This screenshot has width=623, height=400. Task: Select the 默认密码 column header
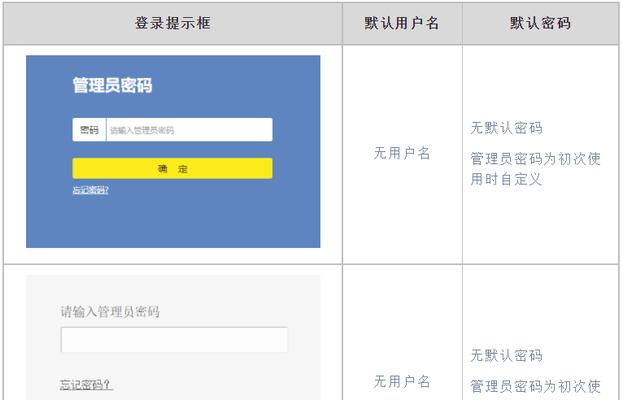(541, 23)
